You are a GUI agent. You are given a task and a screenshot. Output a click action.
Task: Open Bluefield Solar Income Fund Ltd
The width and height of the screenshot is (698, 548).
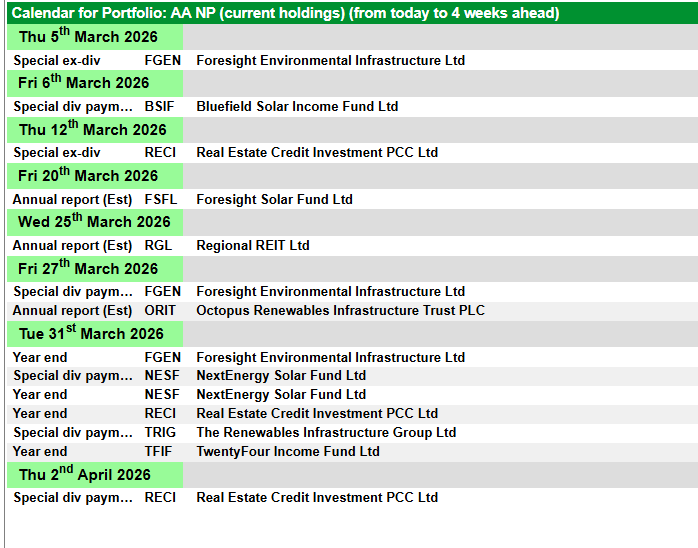click(x=297, y=107)
